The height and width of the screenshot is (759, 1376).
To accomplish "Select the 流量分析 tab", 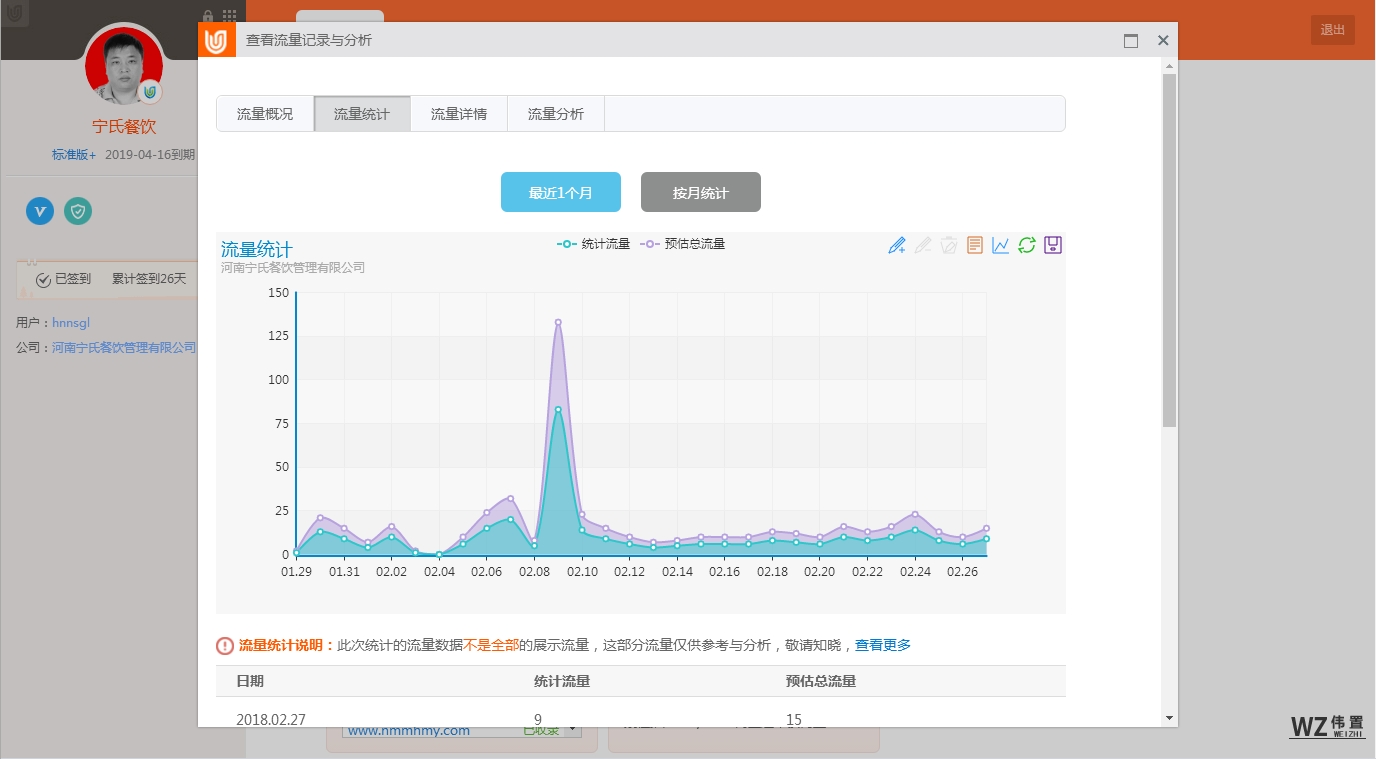I will tap(556, 114).
